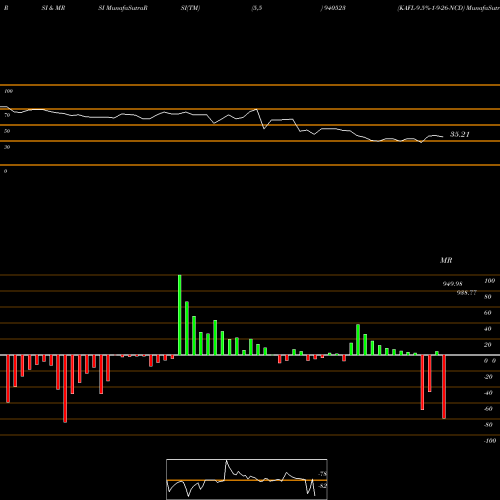
Task: Open the mini overview chart thumbnail at bottom
Action: tap(247, 479)
